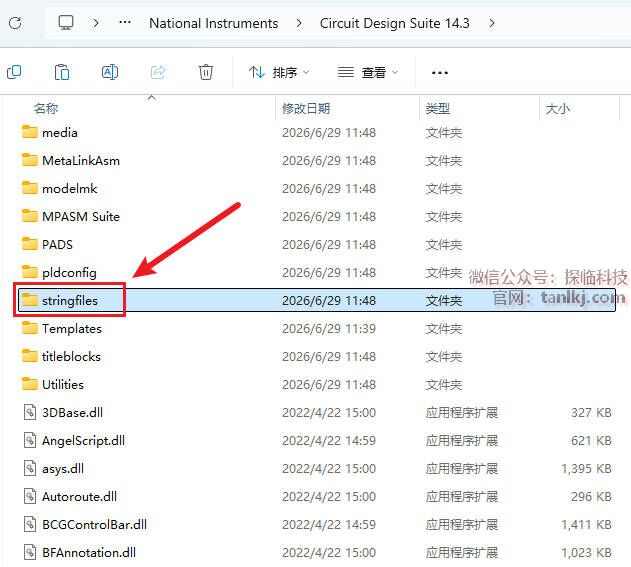Click the titleblocks folder name
The width and height of the screenshot is (631, 567).
pos(71,357)
